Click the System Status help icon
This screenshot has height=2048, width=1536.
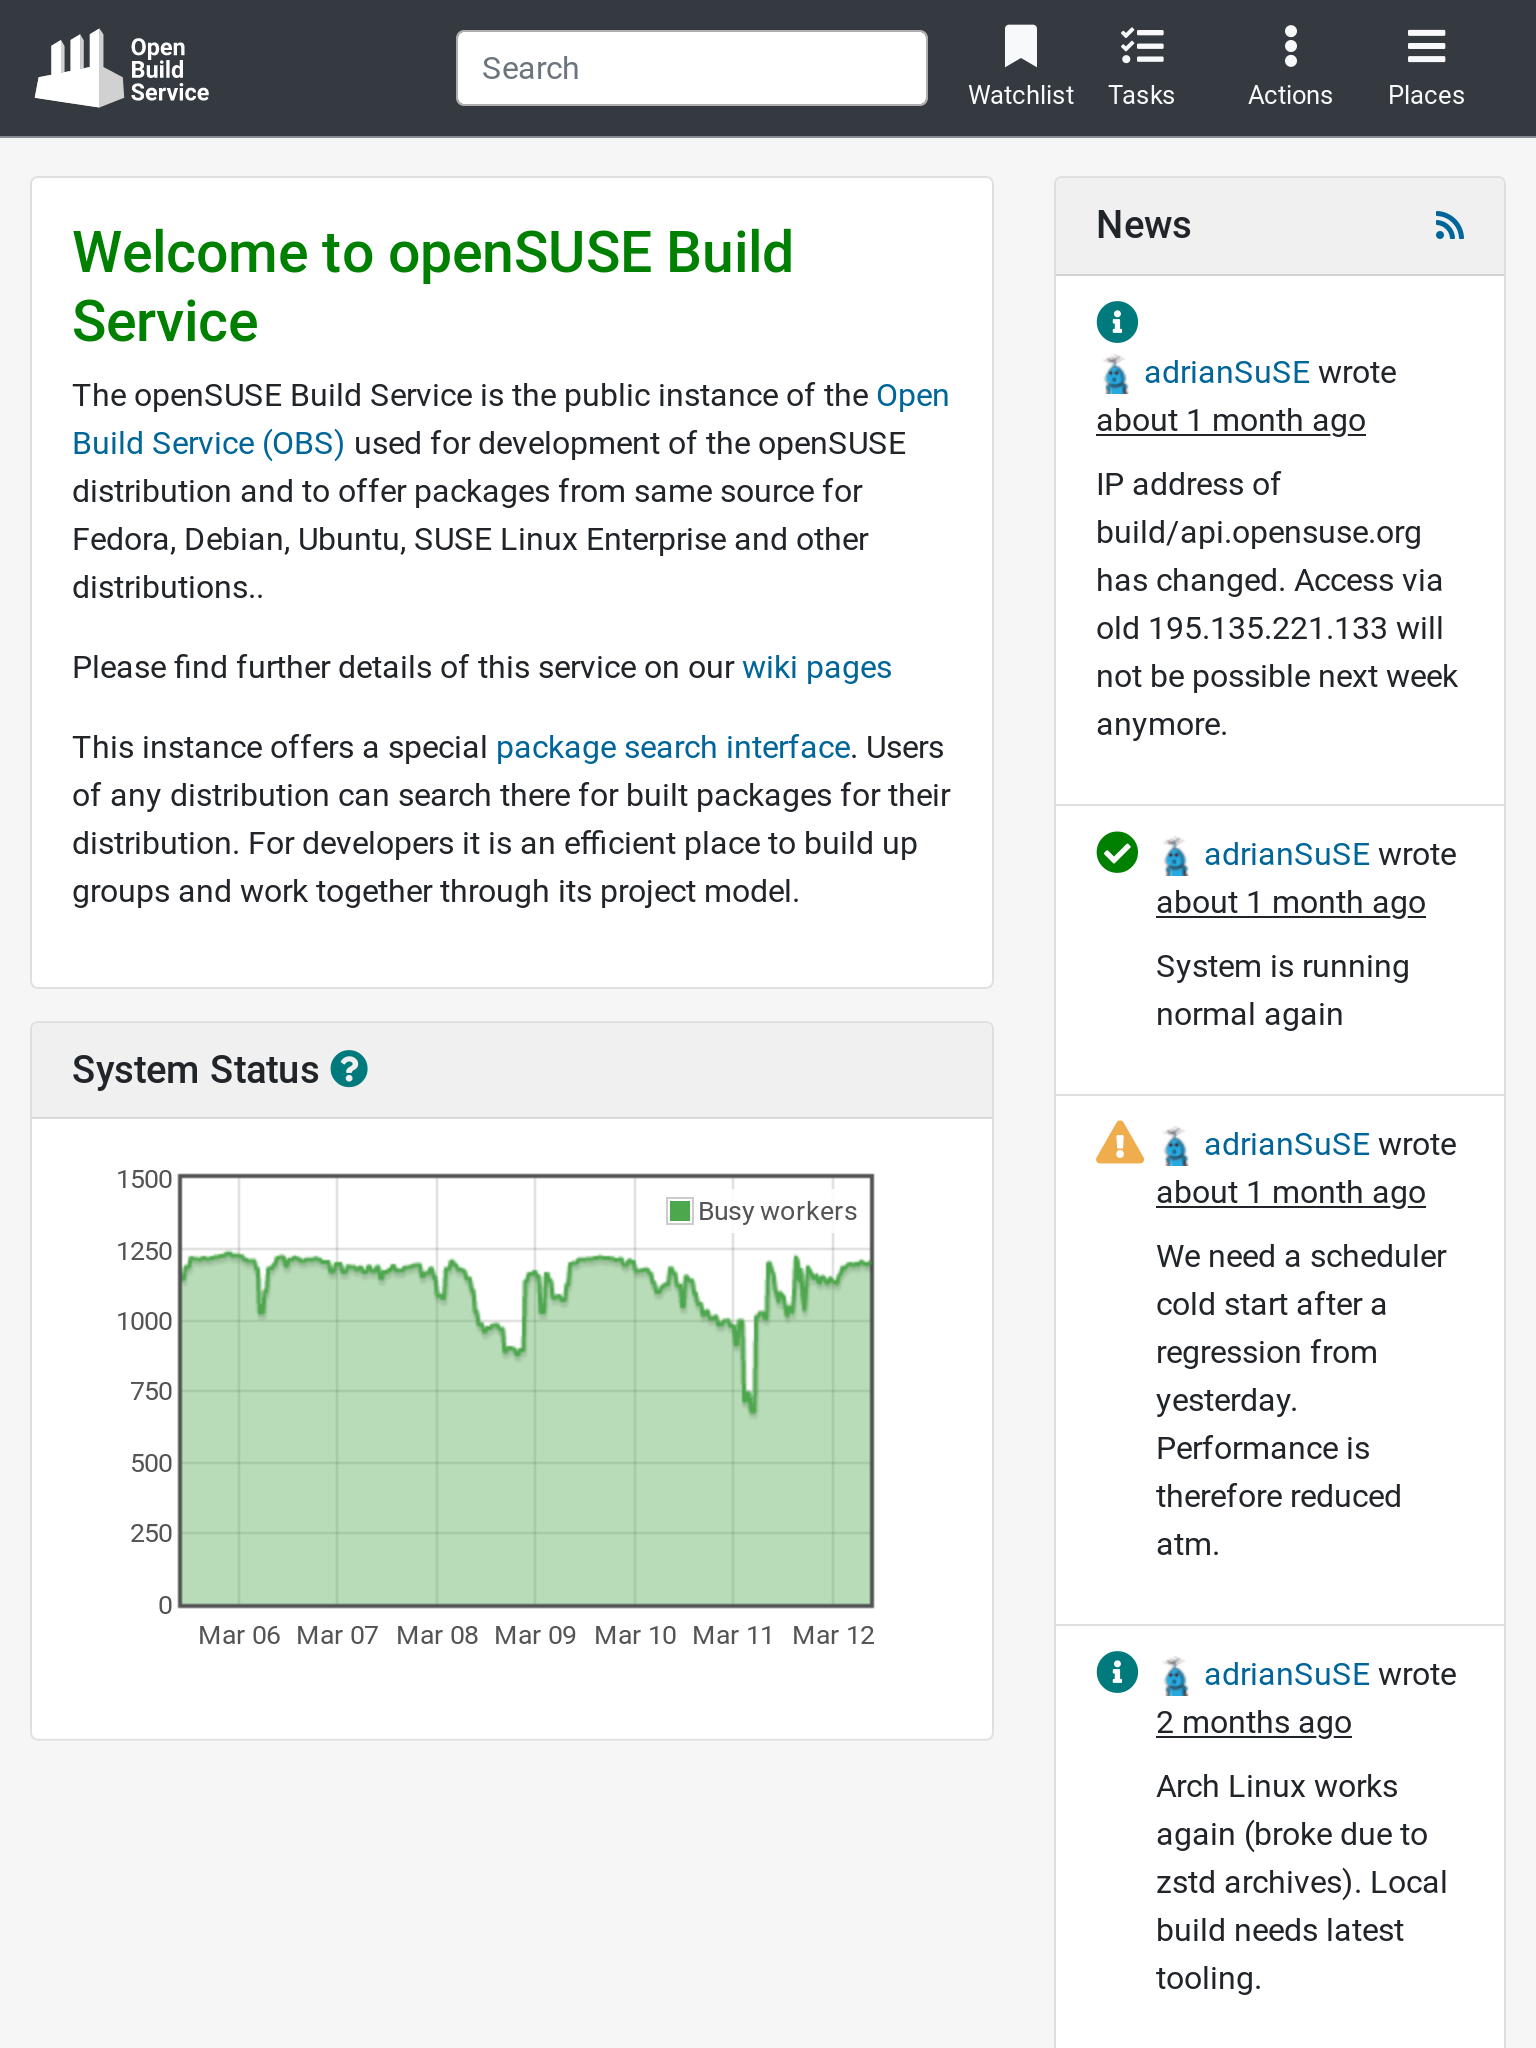point(349,1069)
